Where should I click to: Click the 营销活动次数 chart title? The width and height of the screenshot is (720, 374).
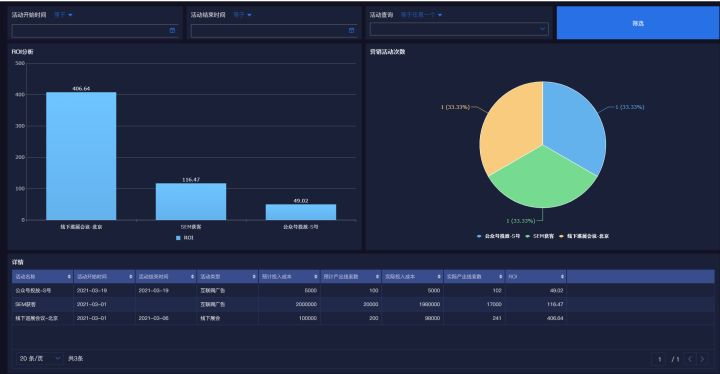click(x=388, y=52)
